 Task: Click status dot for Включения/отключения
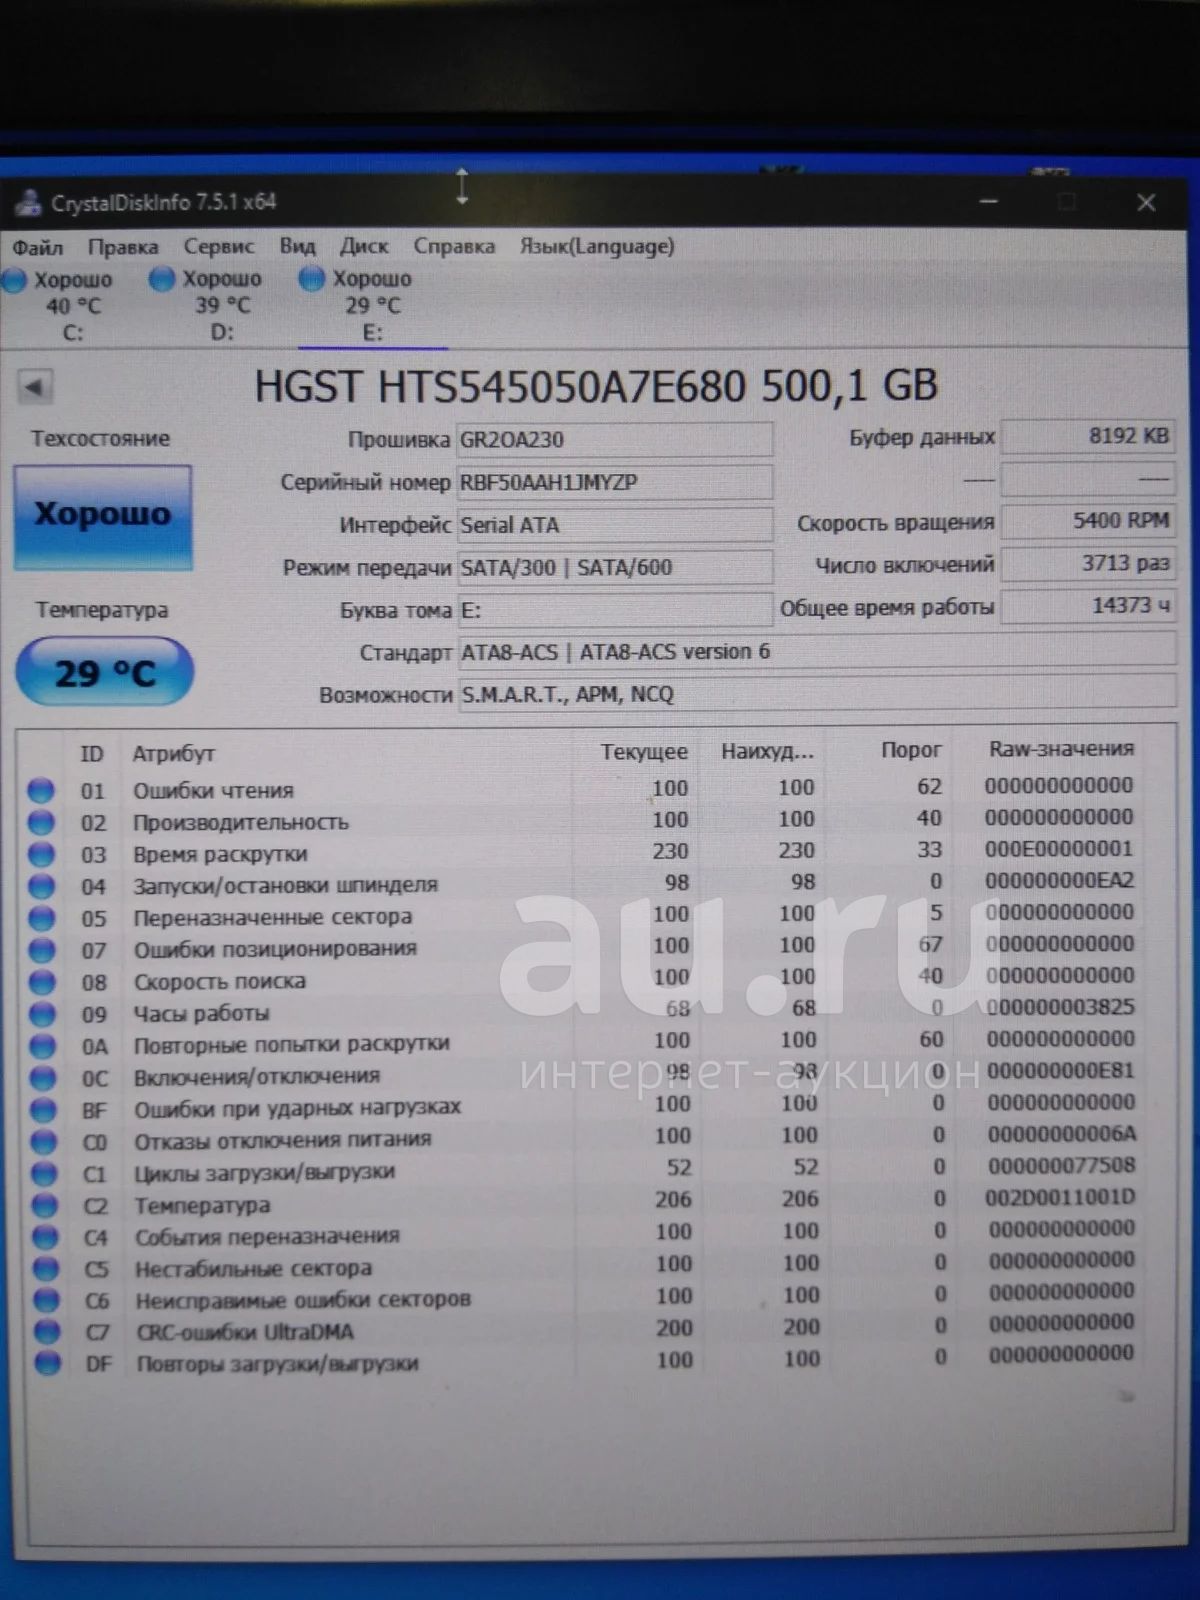pyautogui.click(x=43, y=1078)
